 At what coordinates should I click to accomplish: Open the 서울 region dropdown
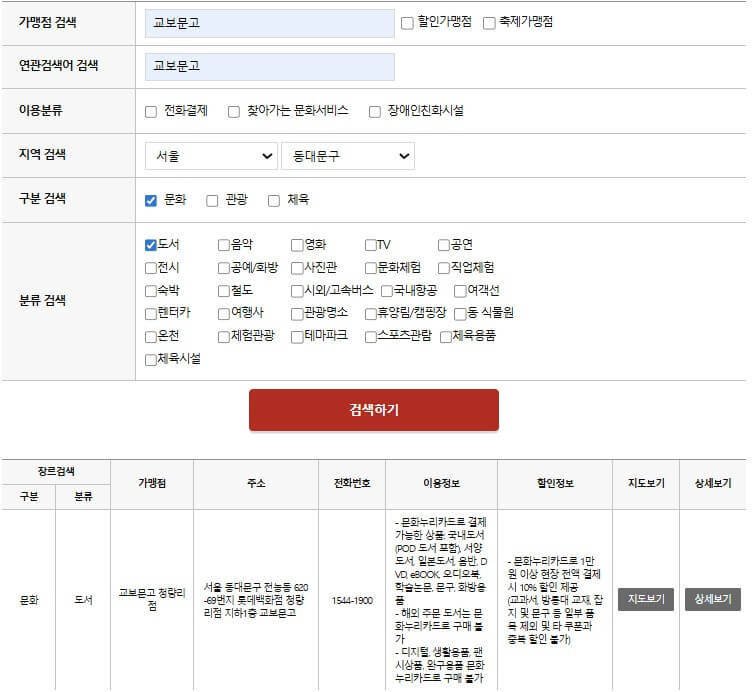pos(211,156)
